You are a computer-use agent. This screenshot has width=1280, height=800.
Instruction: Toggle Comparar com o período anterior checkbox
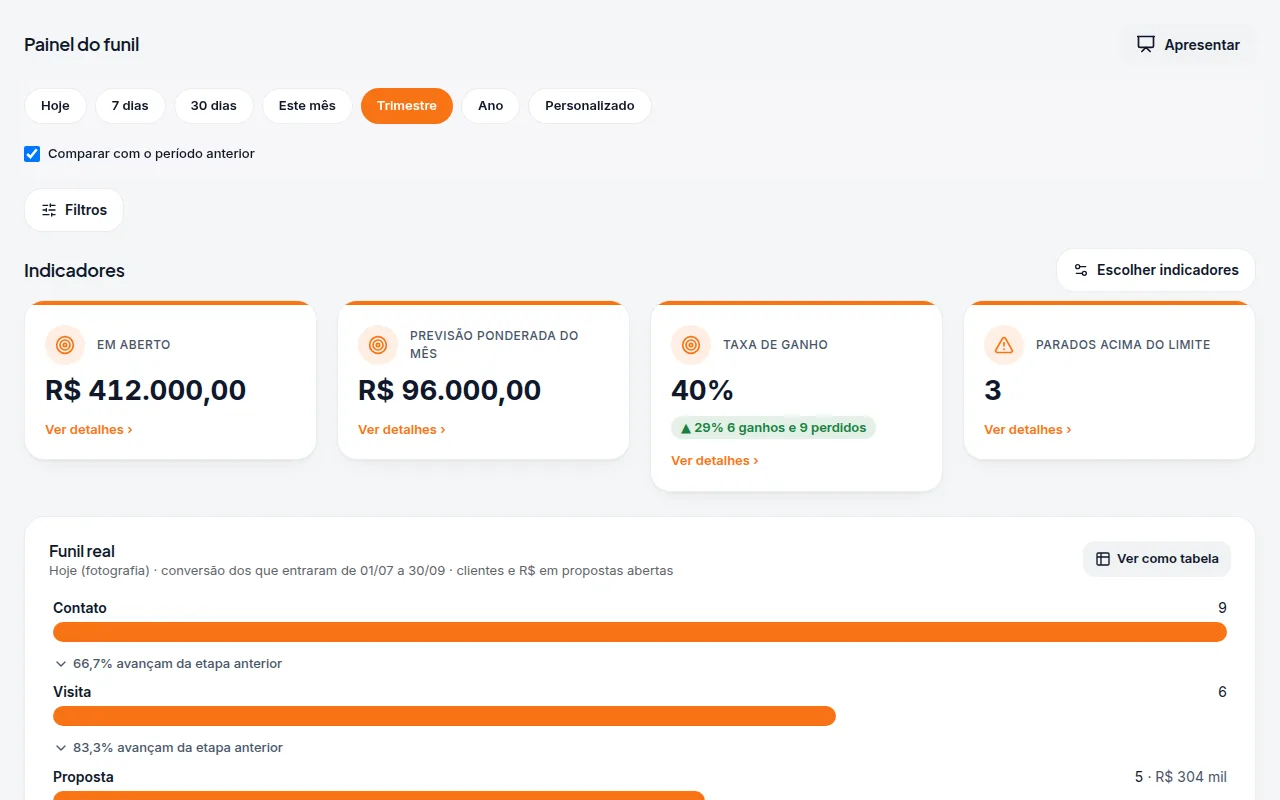click(32, 154)
